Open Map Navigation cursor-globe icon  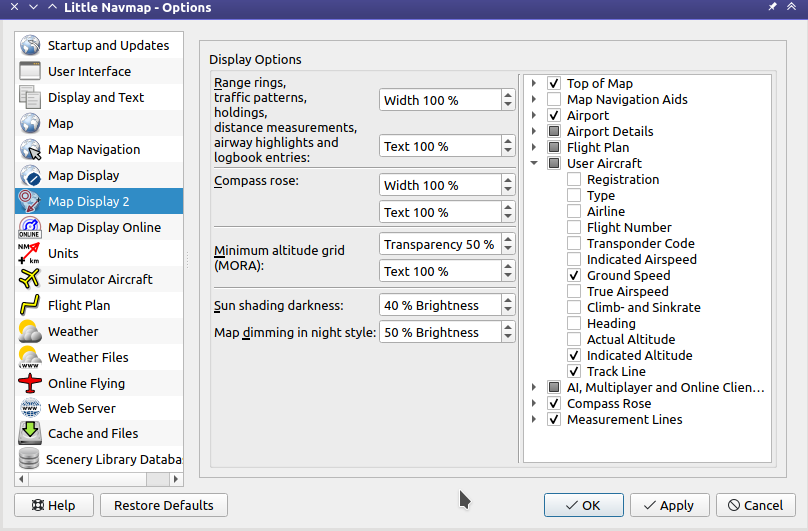click(30, 150)
